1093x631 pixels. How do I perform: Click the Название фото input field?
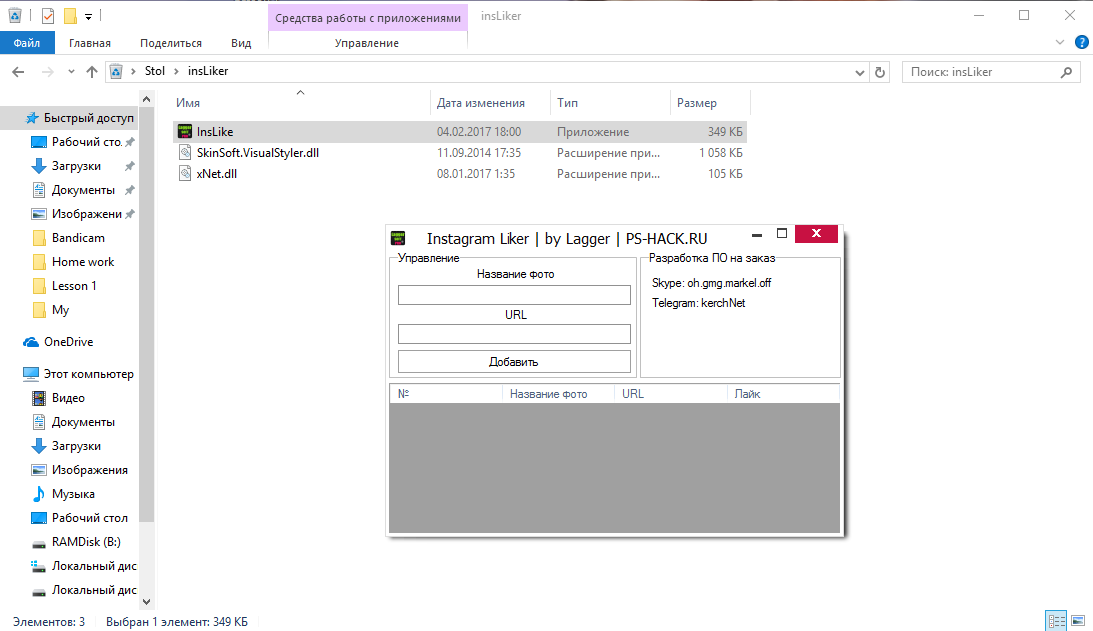click(514, 295)
